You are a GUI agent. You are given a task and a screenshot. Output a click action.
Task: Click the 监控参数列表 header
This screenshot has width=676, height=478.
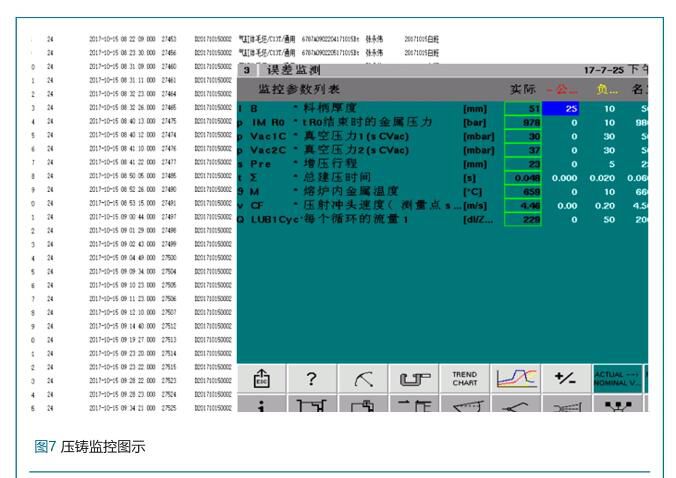click(x=299, y=89)
